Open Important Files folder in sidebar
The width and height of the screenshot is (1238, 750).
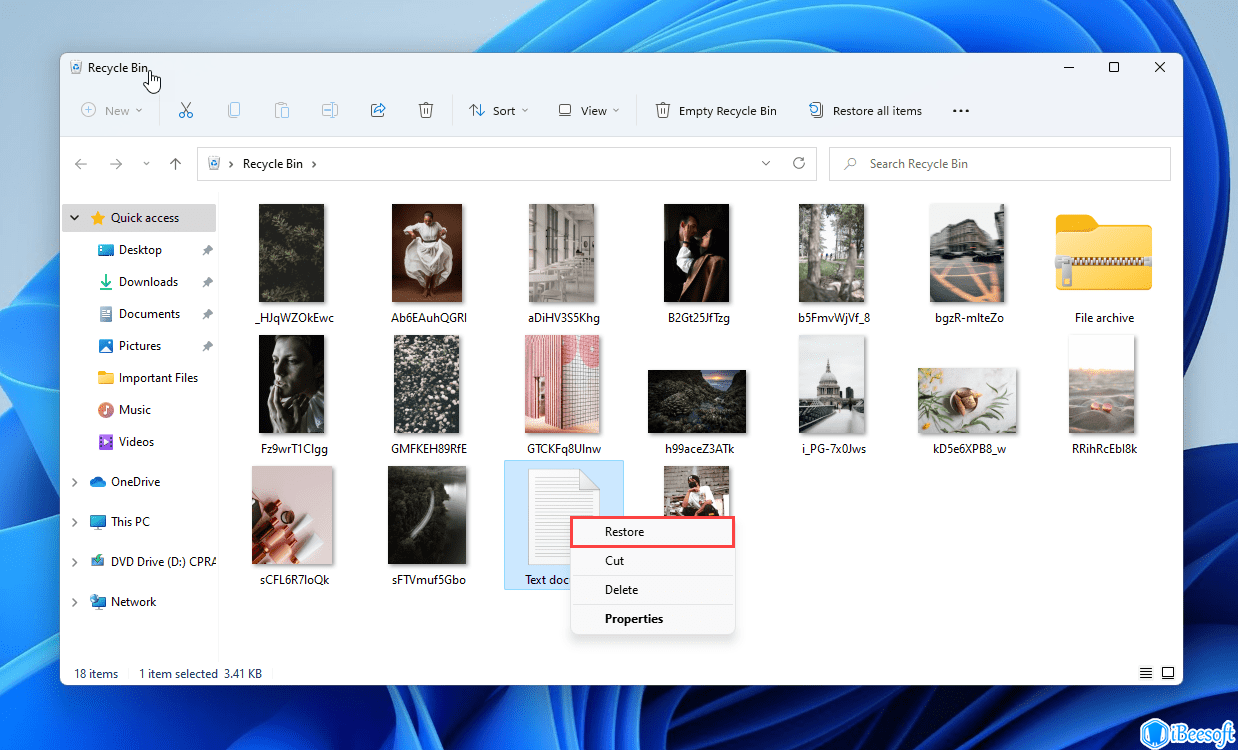tap(158, 378)
